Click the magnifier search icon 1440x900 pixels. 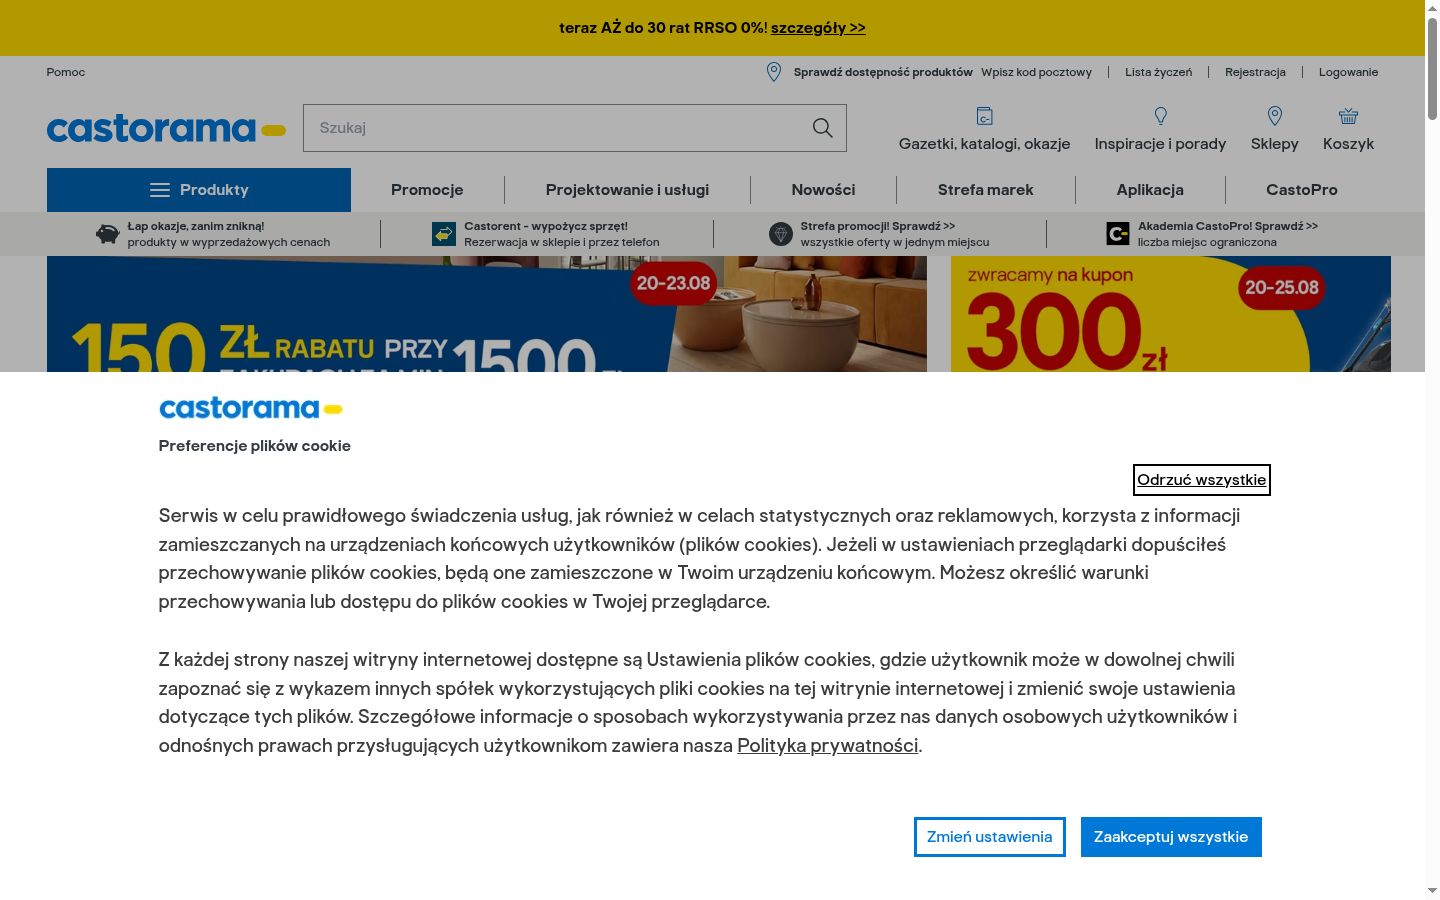(822, 128)
